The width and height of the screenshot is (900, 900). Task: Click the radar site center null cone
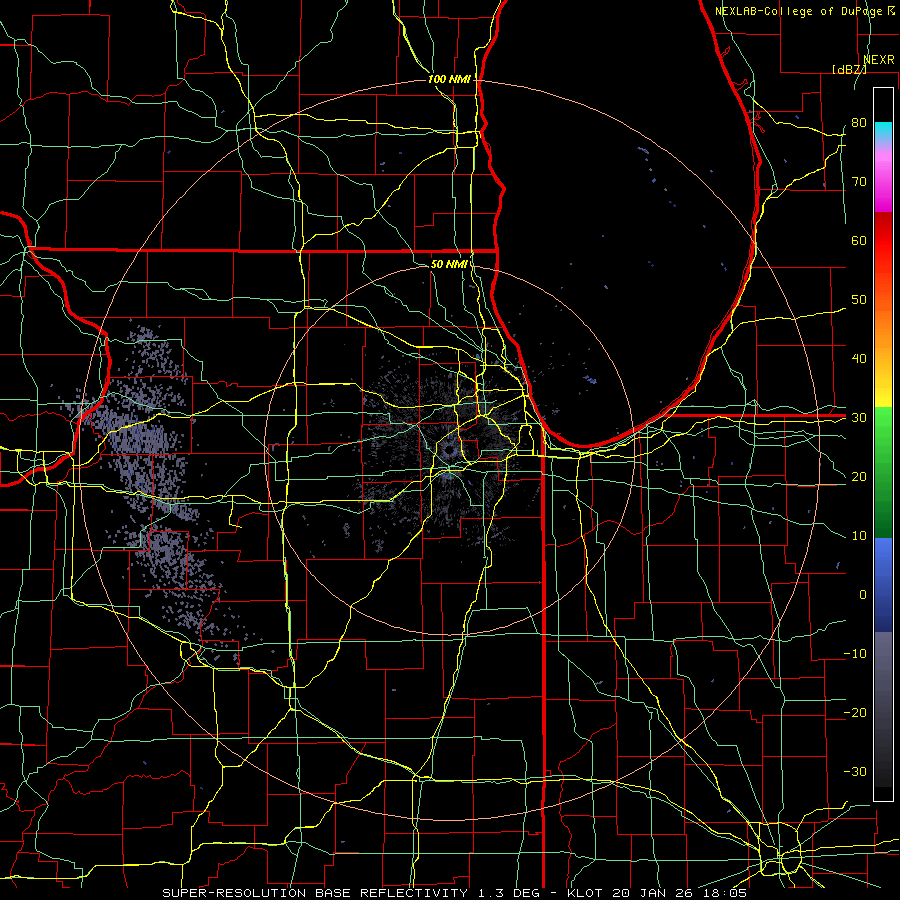click(x=448, y=451)
